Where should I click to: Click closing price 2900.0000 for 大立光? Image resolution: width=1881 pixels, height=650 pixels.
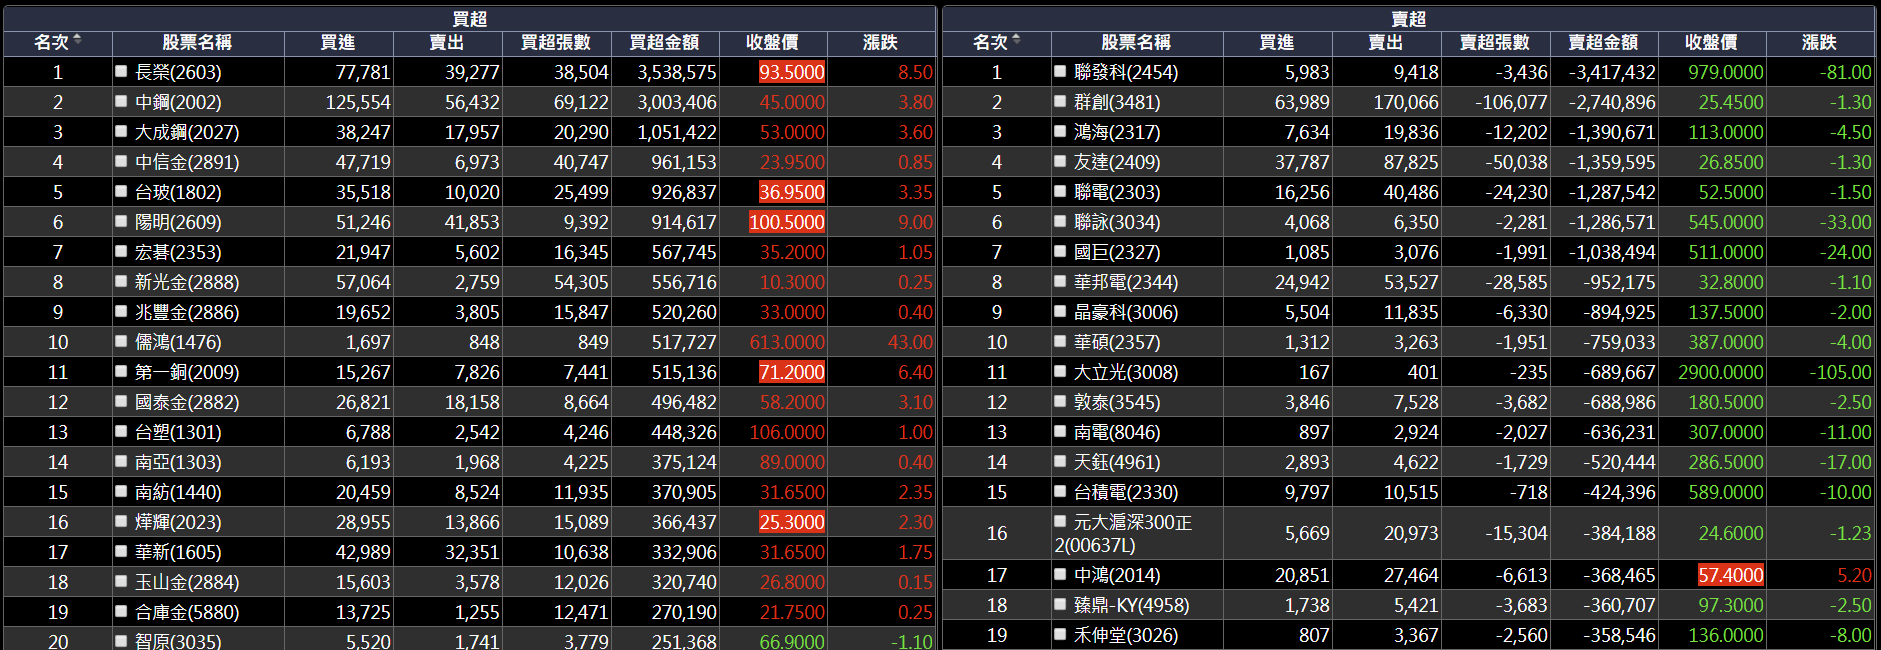(x=1721, y=372)
